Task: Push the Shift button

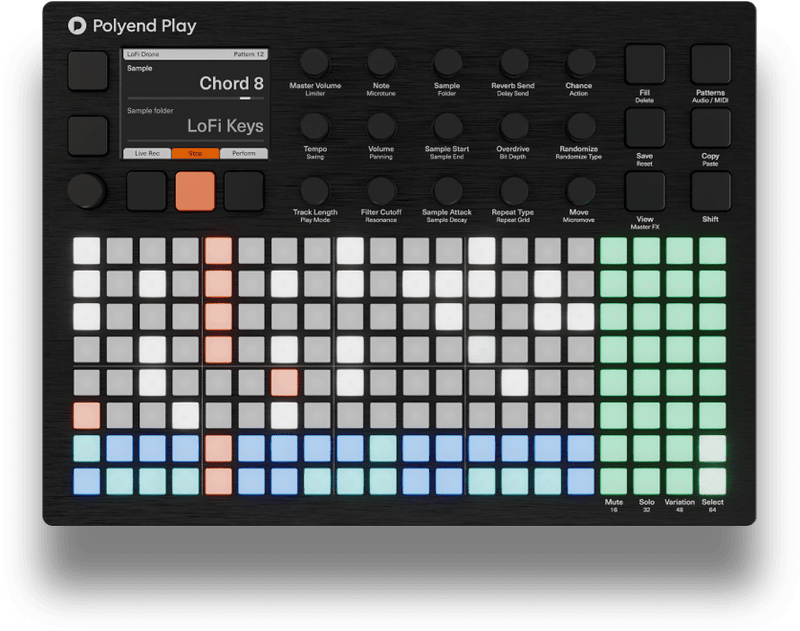Action: [711, 191]
